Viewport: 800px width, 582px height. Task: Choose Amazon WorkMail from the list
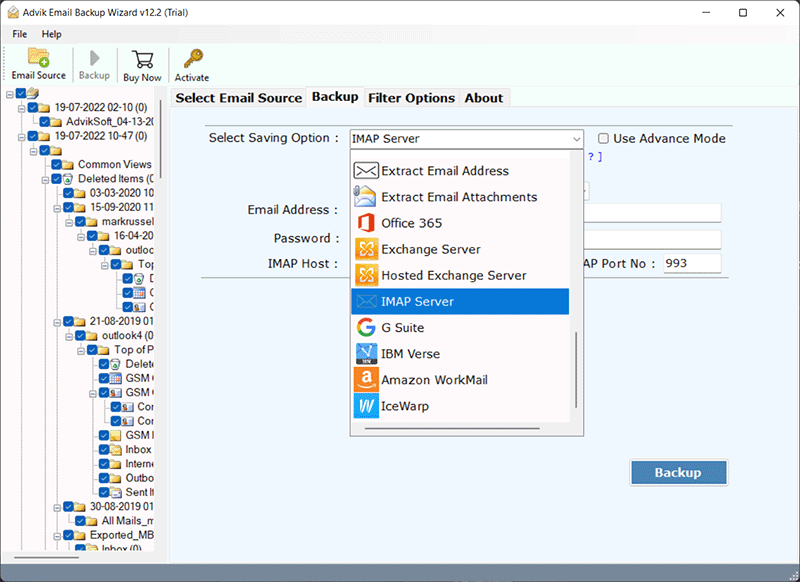(x=459, y=379)
